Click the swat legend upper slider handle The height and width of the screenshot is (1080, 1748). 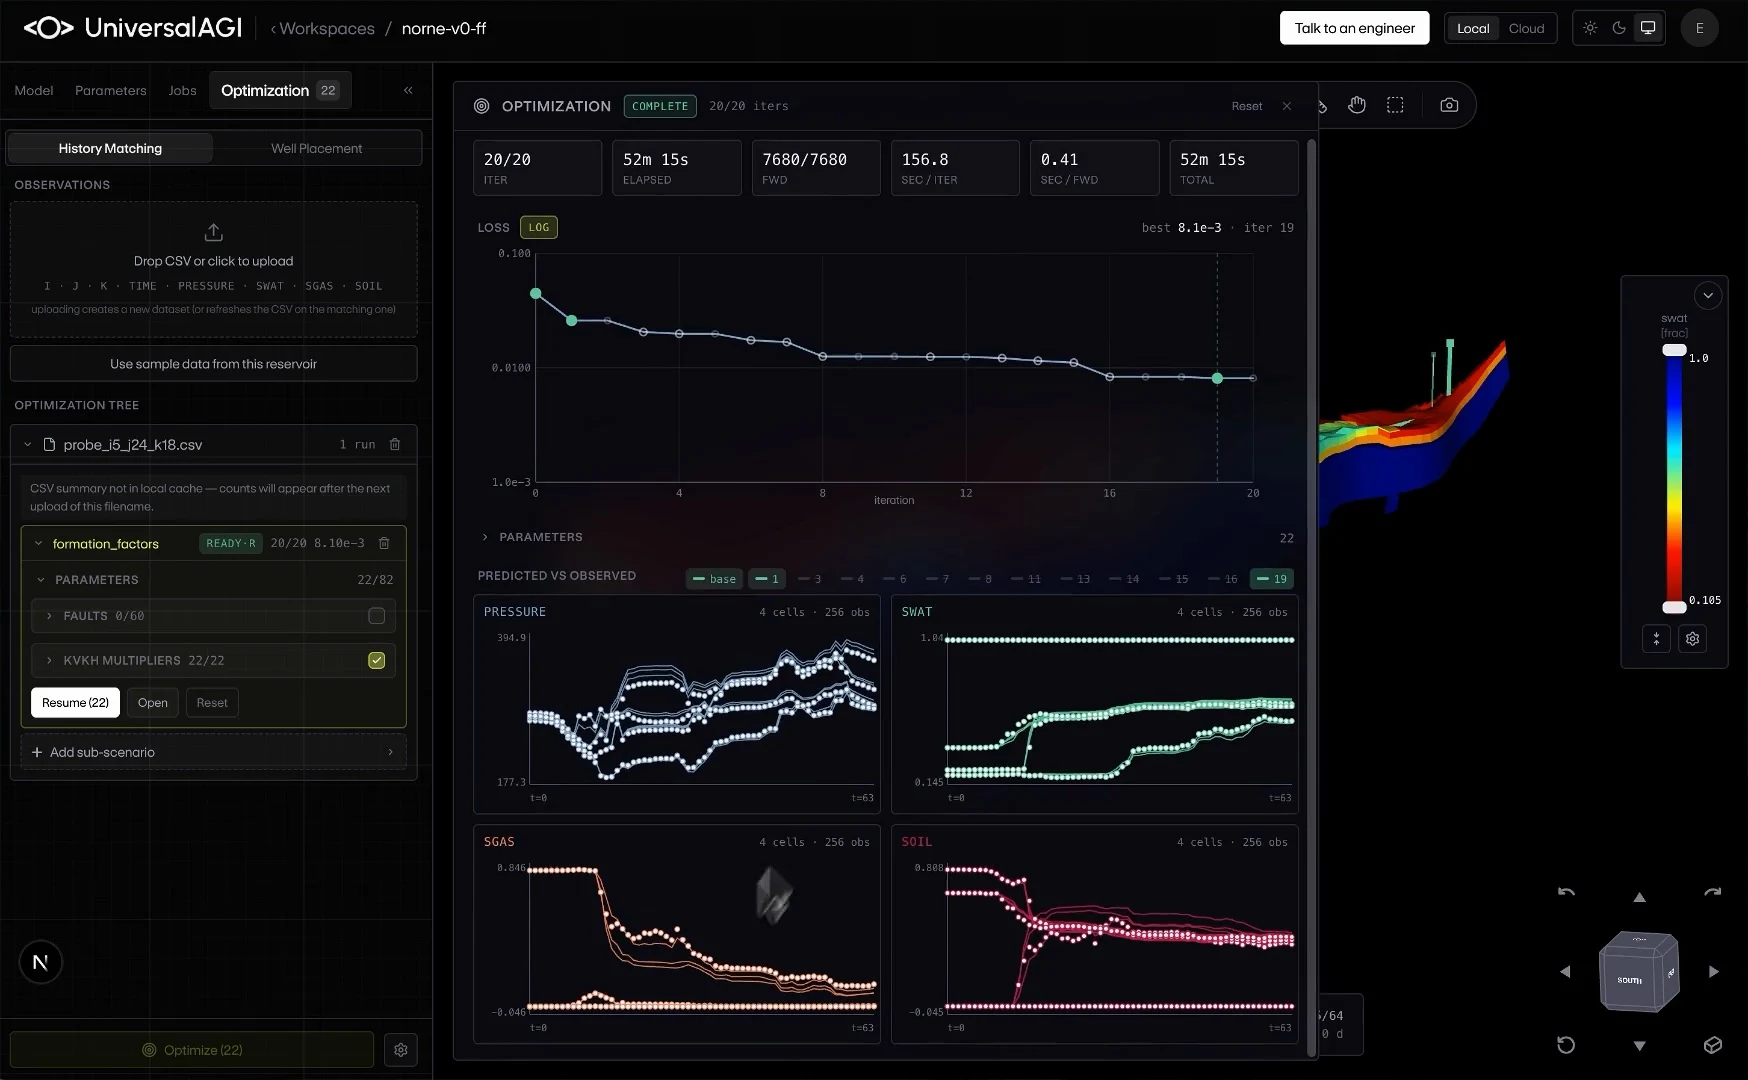[x=1674, y=350]
